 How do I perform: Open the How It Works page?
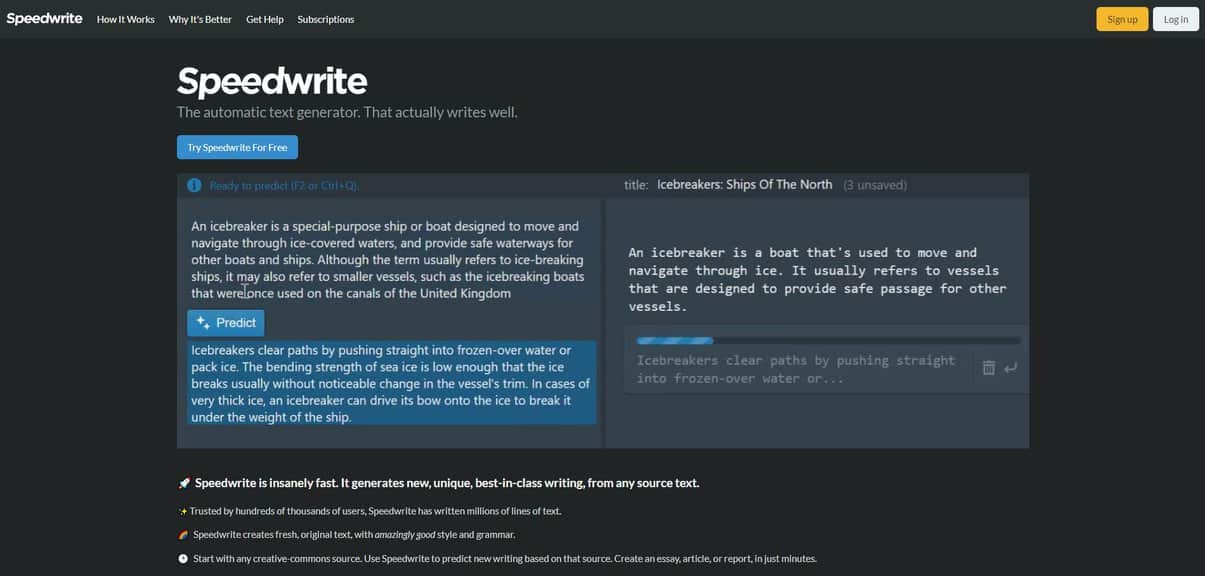pyautogui.click(x=125, y=17)
